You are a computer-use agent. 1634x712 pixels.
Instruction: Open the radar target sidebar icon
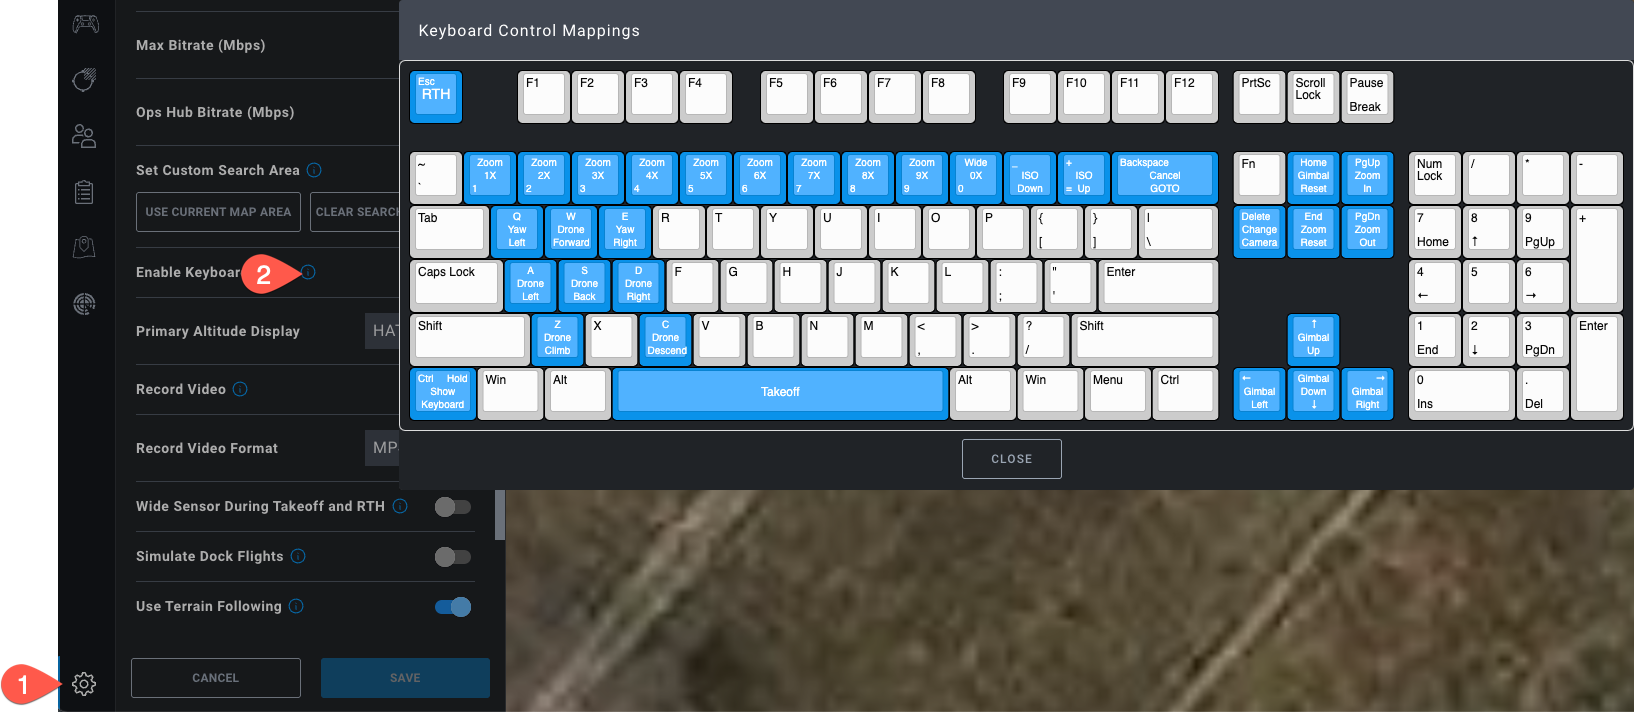click(x=84, y=304)
